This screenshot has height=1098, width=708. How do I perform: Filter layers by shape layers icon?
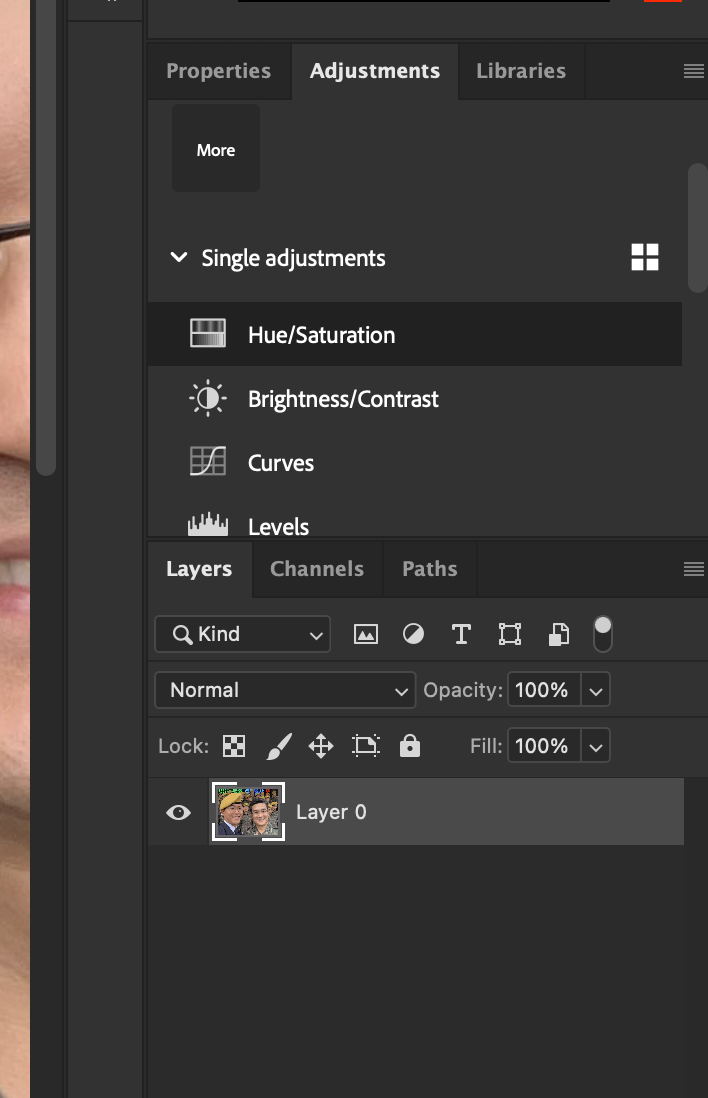(509, 634)
